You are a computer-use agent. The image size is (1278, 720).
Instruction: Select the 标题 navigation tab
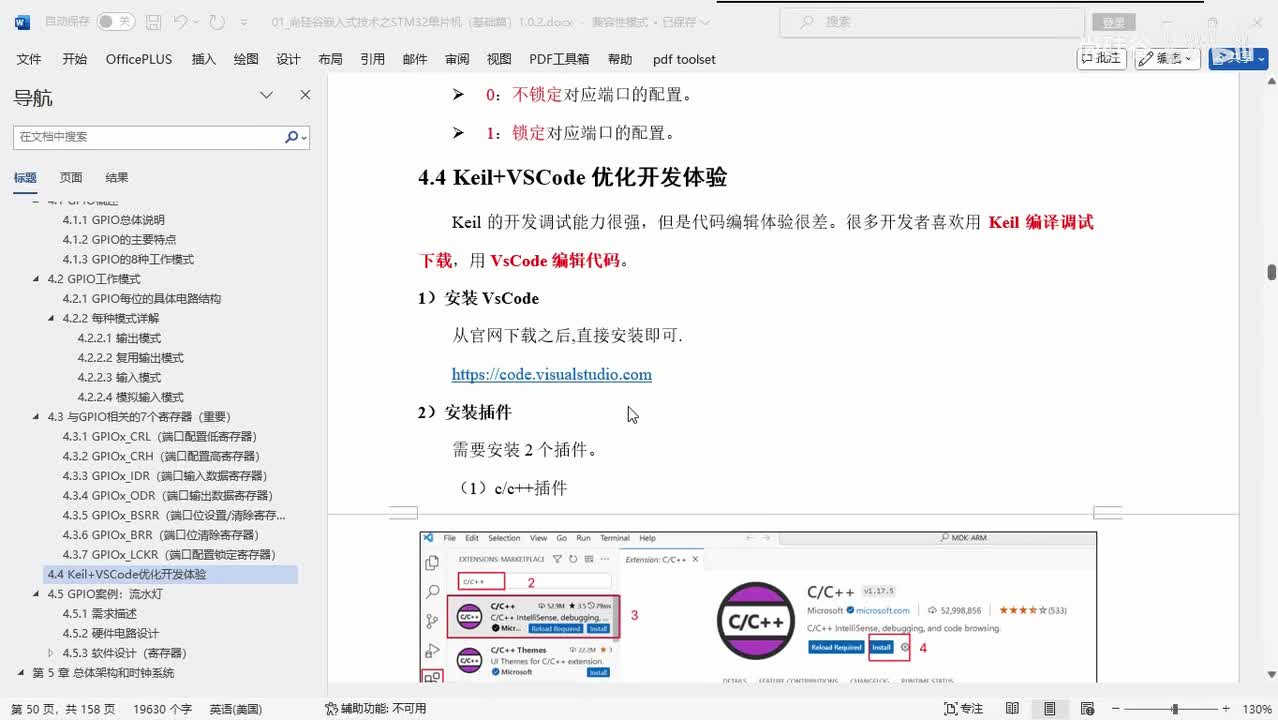tap(25, 178)
